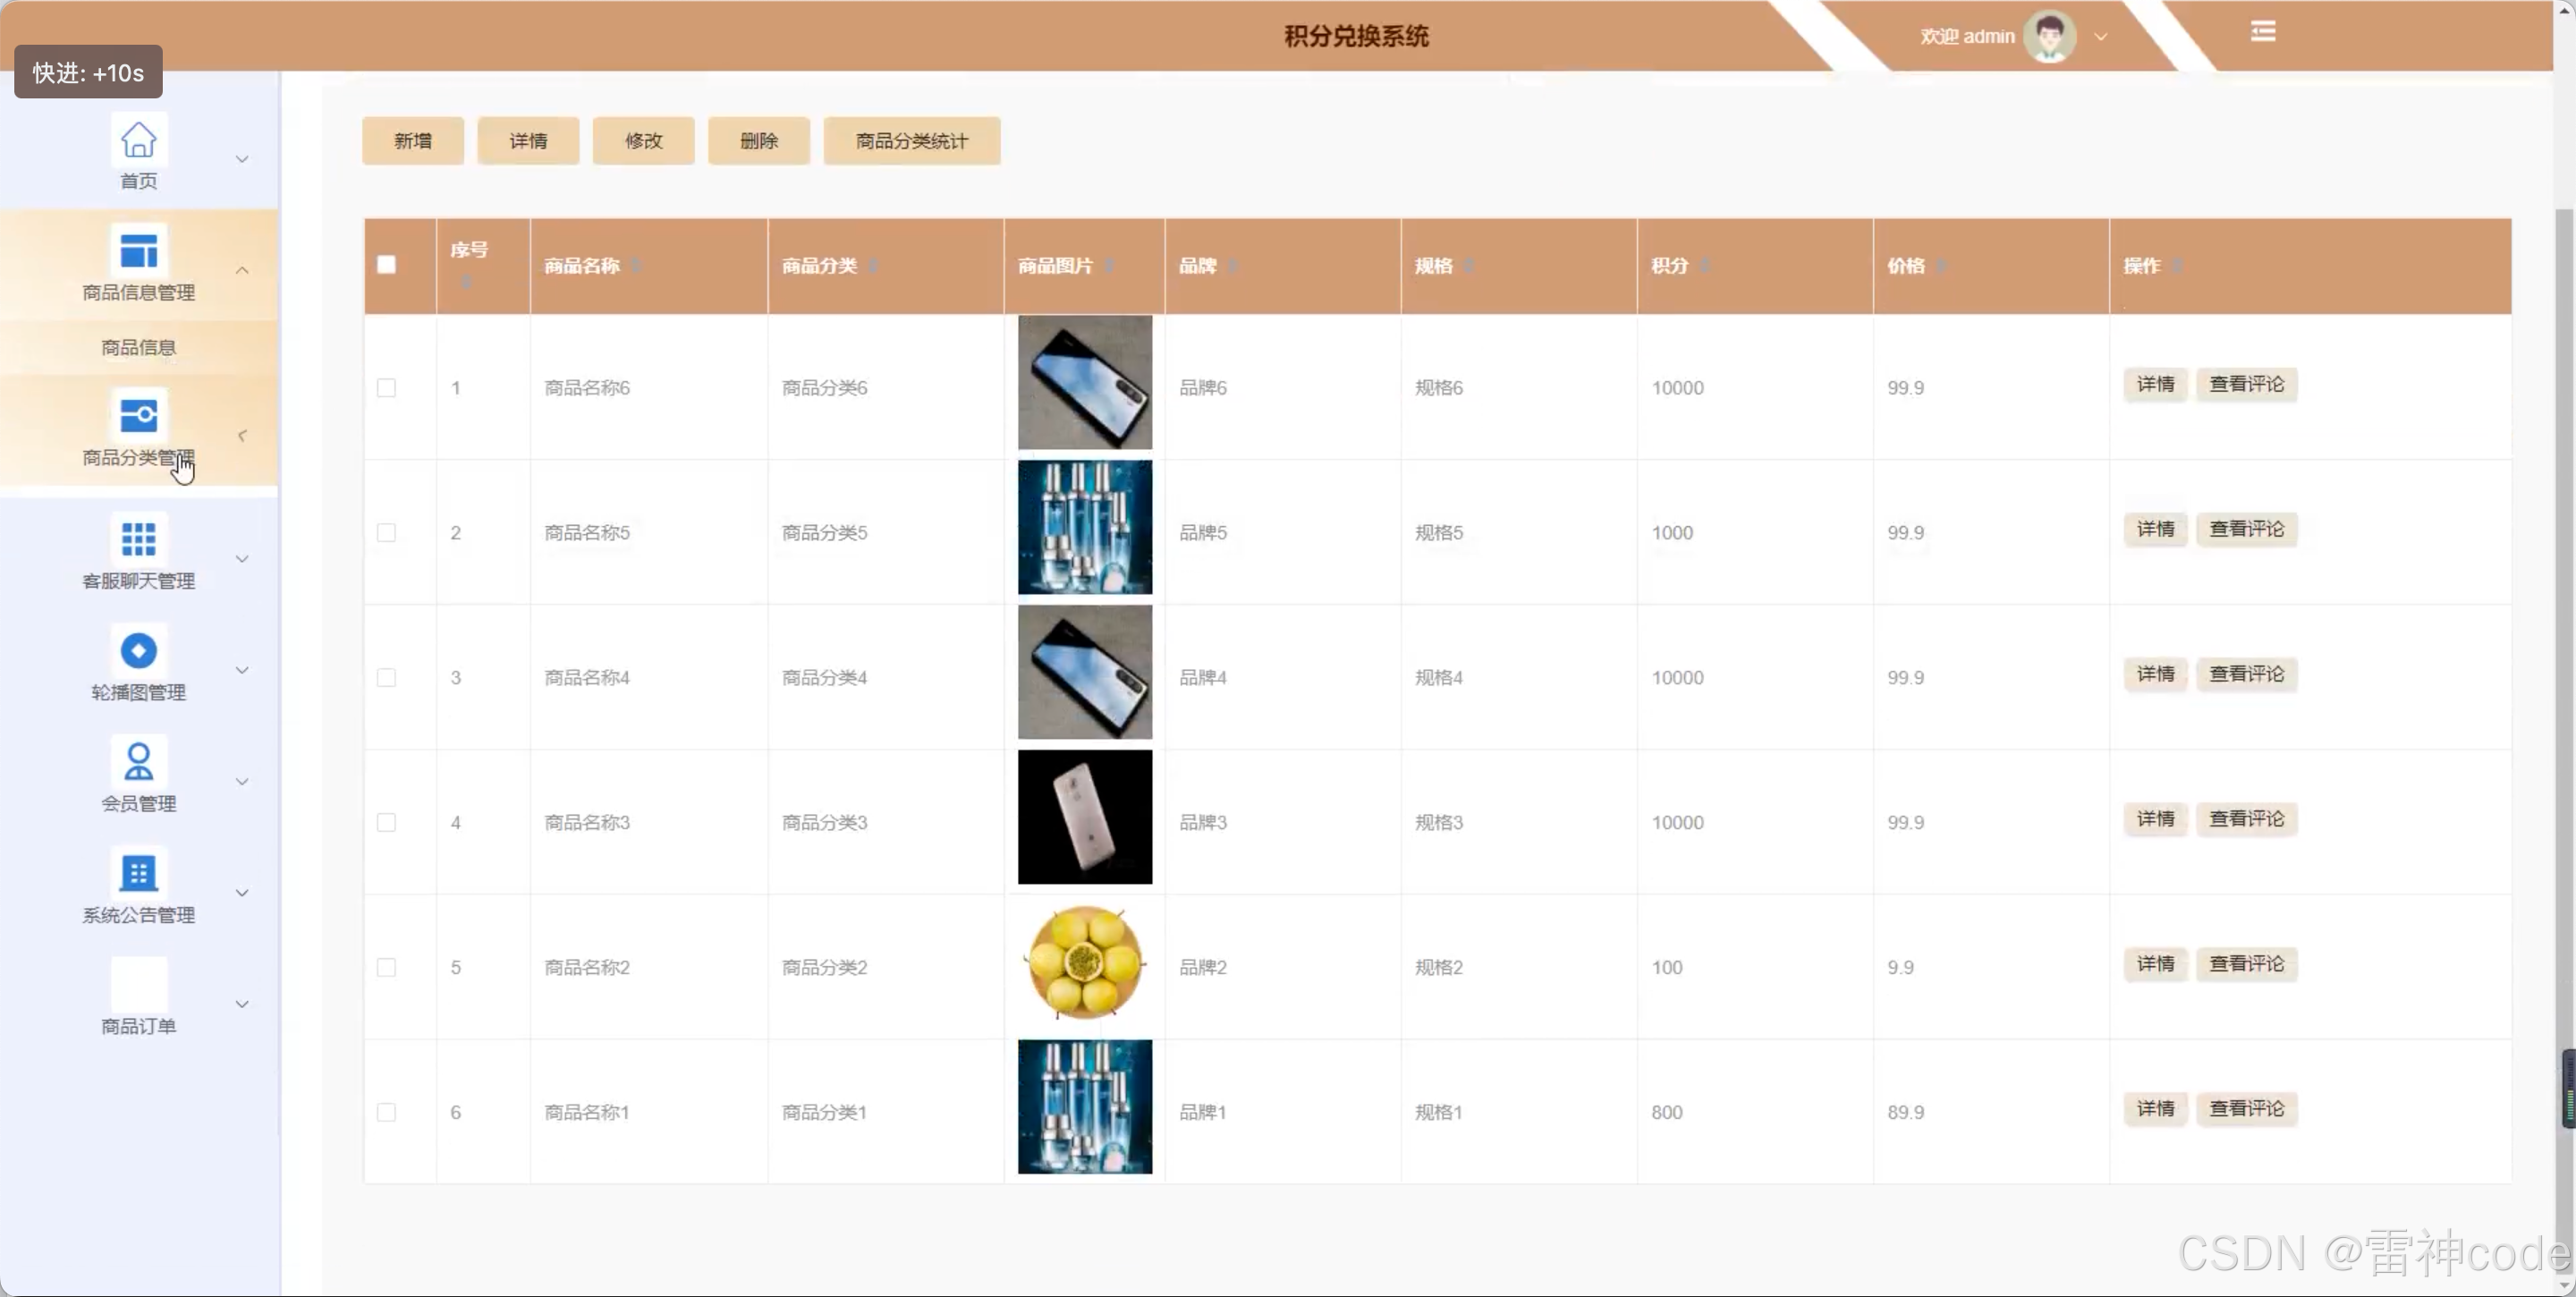Viewport: 2576px width, 1297px height.
Task: View 查看评论 for 商品名称6
Action: click(2247, 385)
